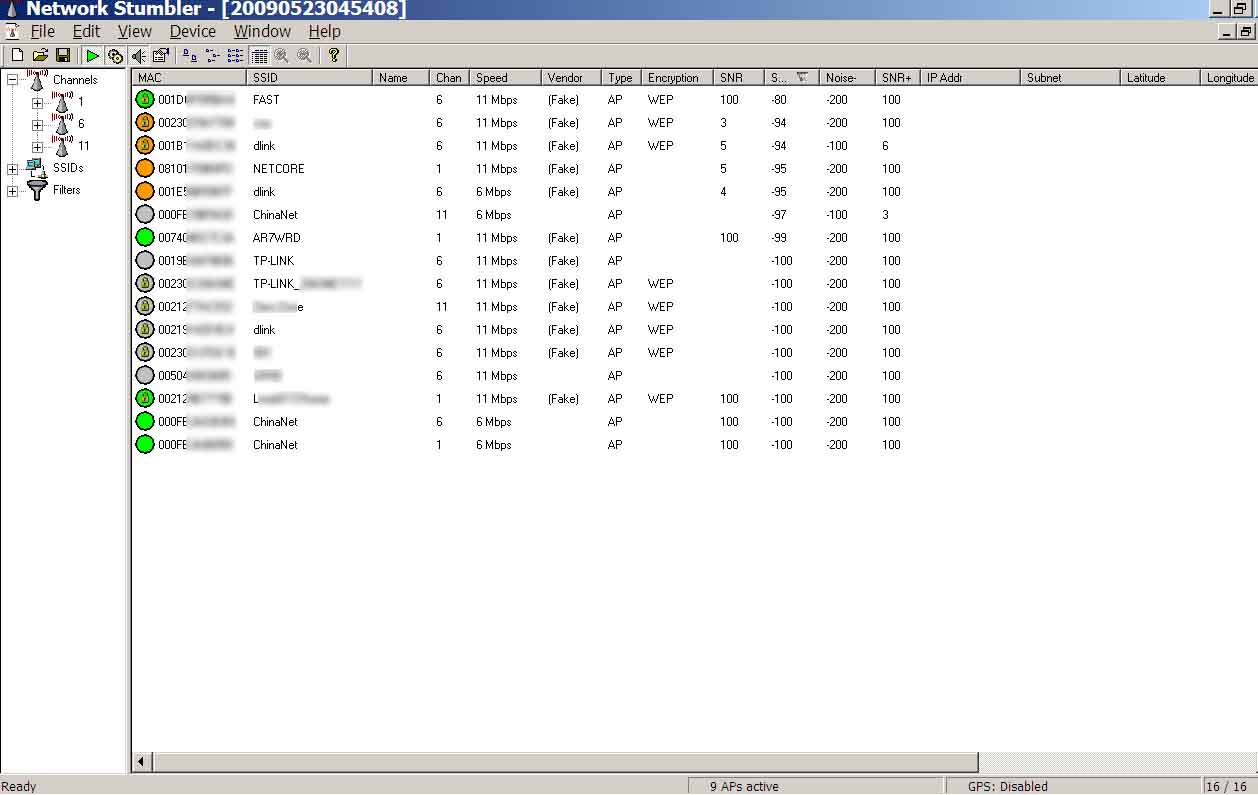Select the orange icon of dlink 6 Mbps row
This screenshot has height=795, width=1258.
(x=145, y=191)
